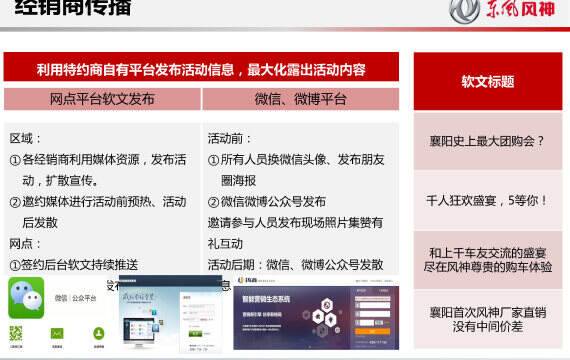Click the line 邀请参与人员发布现场照片集赞有
Screen dimensions: 570x360
coord(295,223)
